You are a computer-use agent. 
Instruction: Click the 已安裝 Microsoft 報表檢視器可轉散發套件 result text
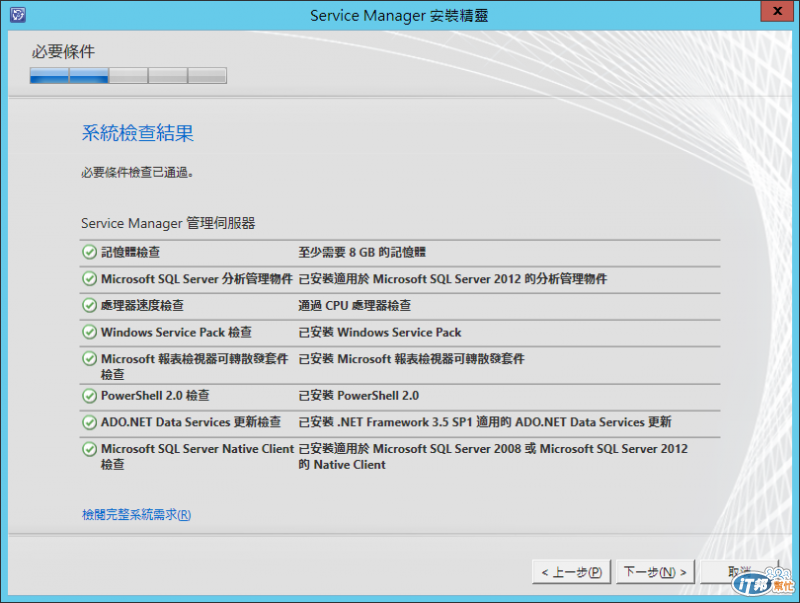411,359
